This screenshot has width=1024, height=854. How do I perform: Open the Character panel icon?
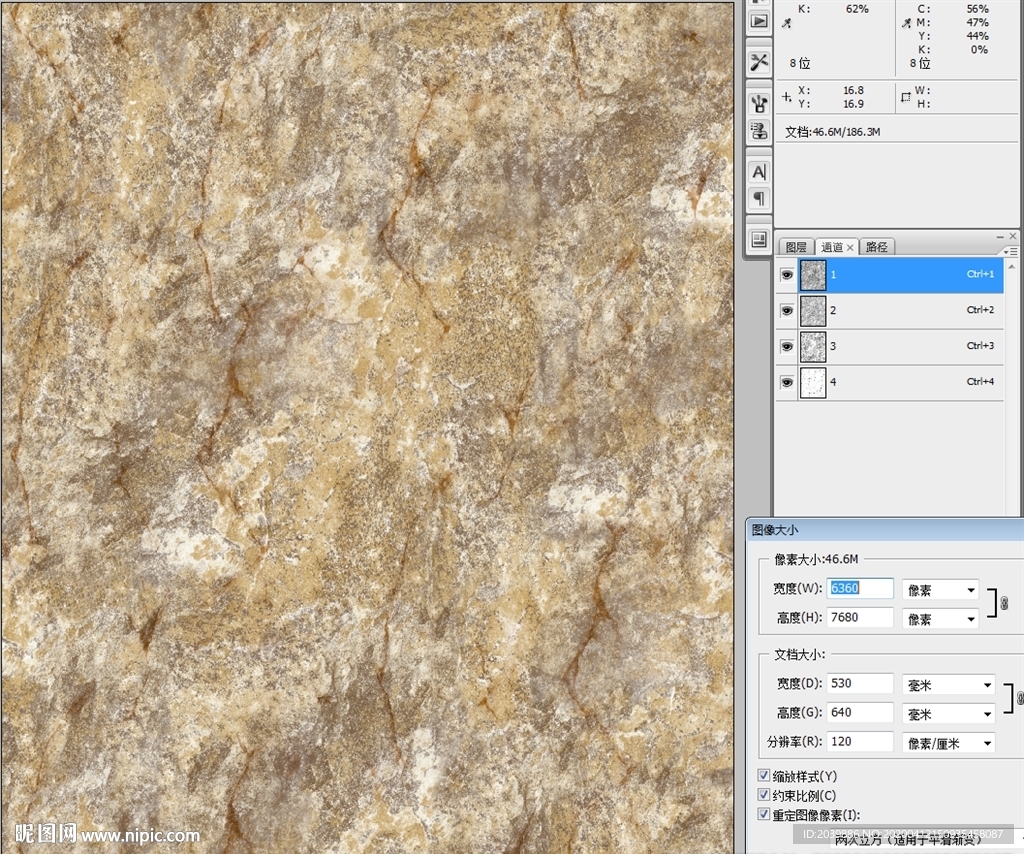point(759,172)
